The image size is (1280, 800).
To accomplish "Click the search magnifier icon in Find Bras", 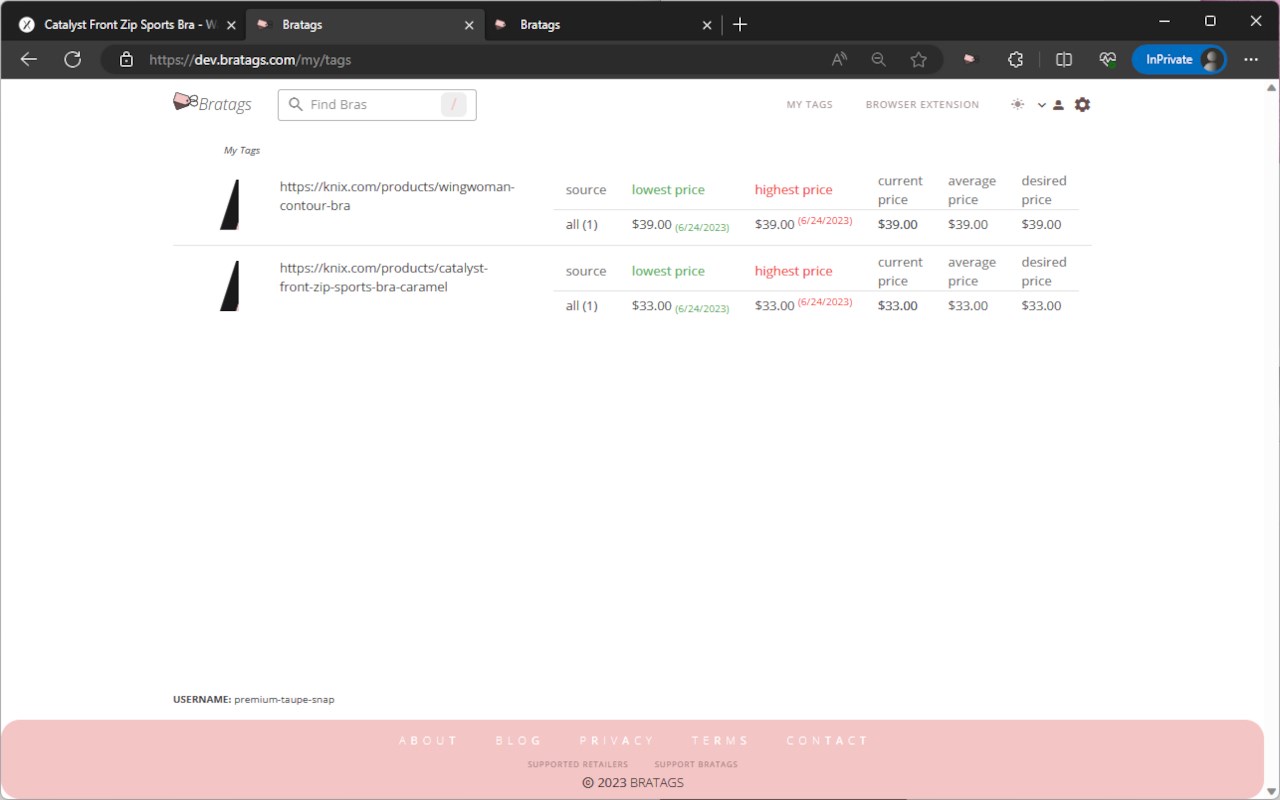I will (295, 104).
